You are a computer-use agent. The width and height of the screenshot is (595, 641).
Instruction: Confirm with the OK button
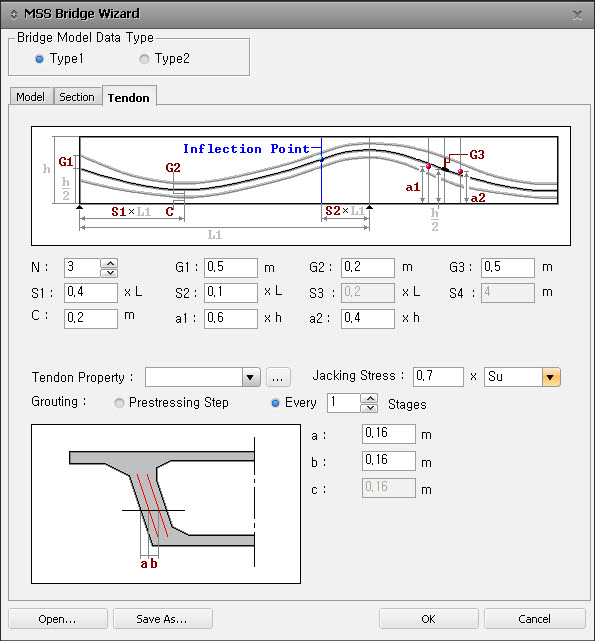point(429,619)
